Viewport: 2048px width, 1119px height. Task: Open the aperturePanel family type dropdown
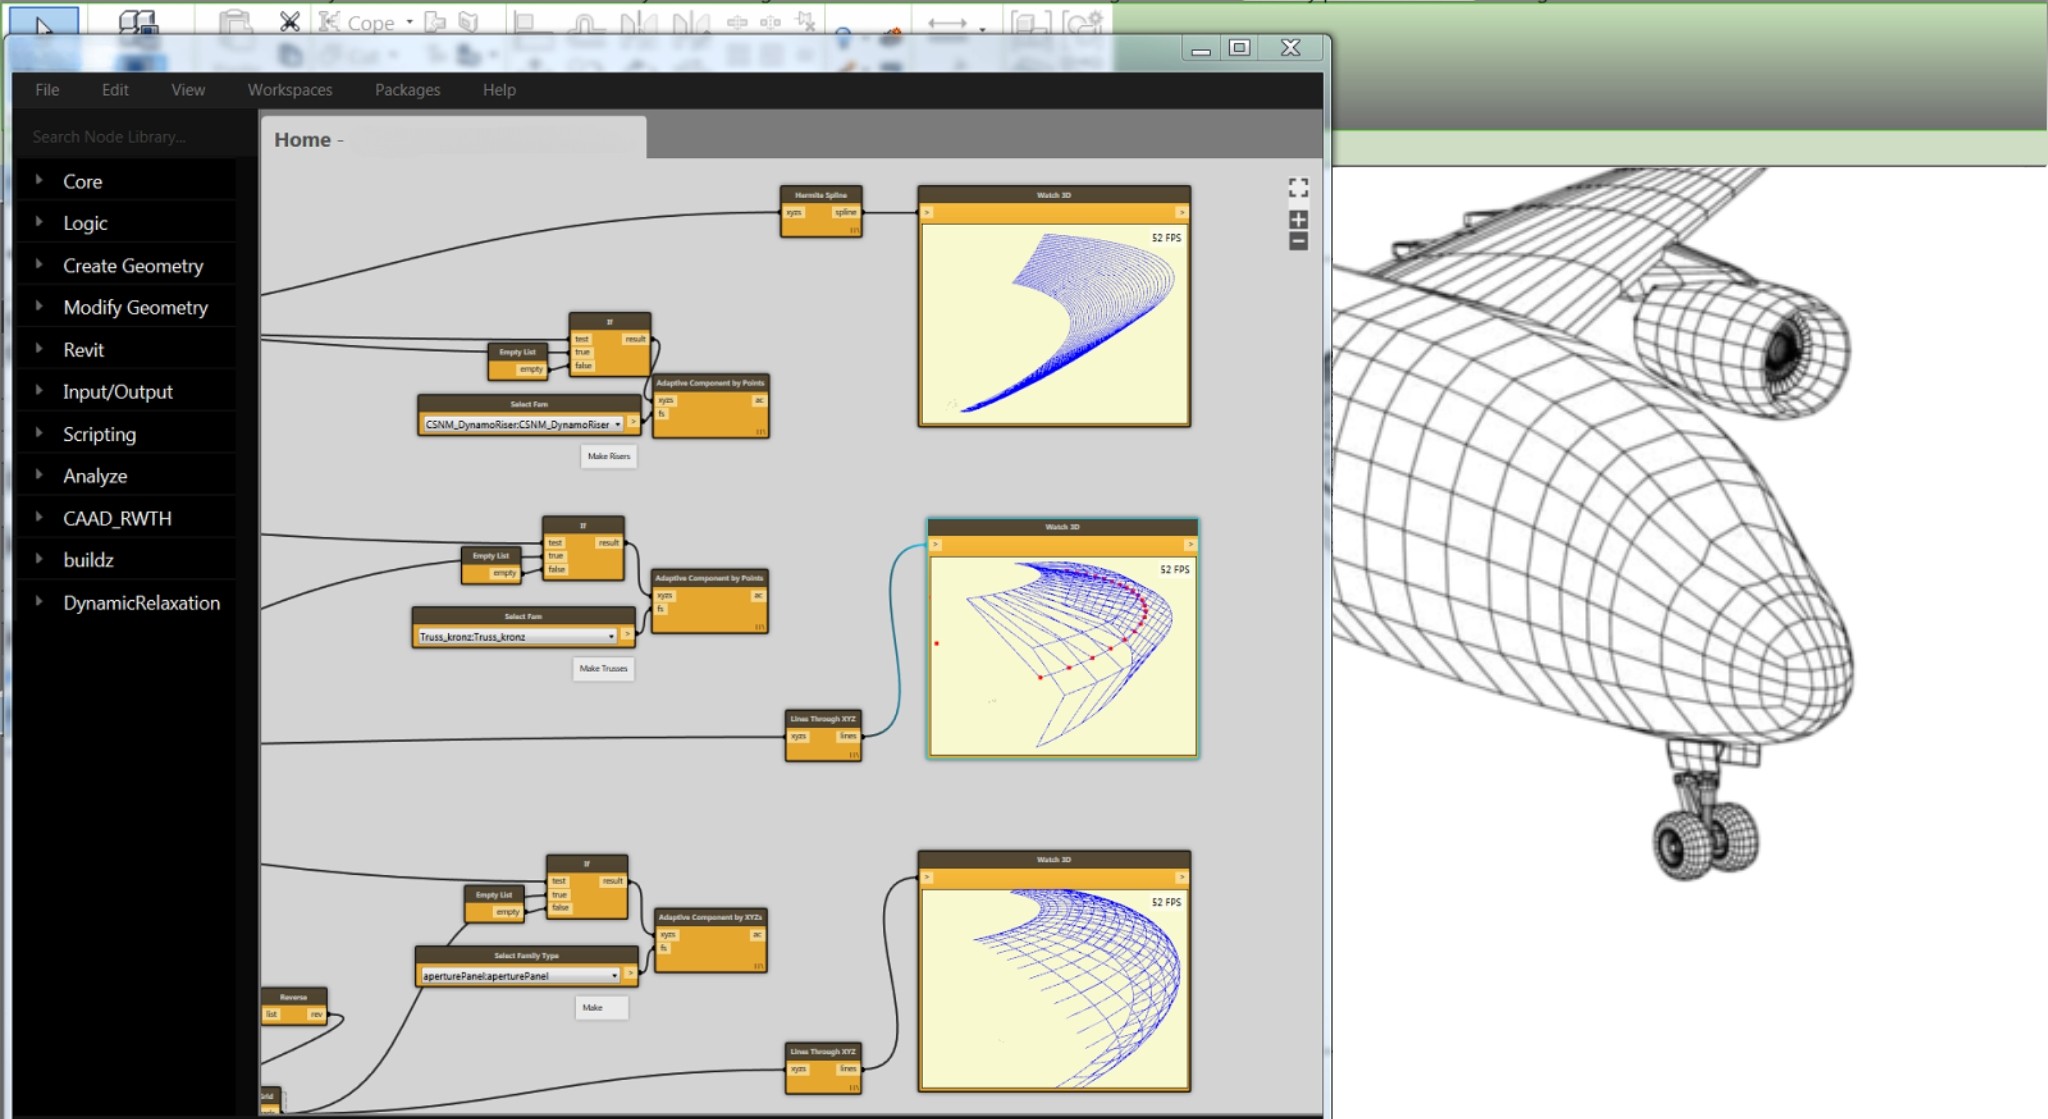point(614,975)
